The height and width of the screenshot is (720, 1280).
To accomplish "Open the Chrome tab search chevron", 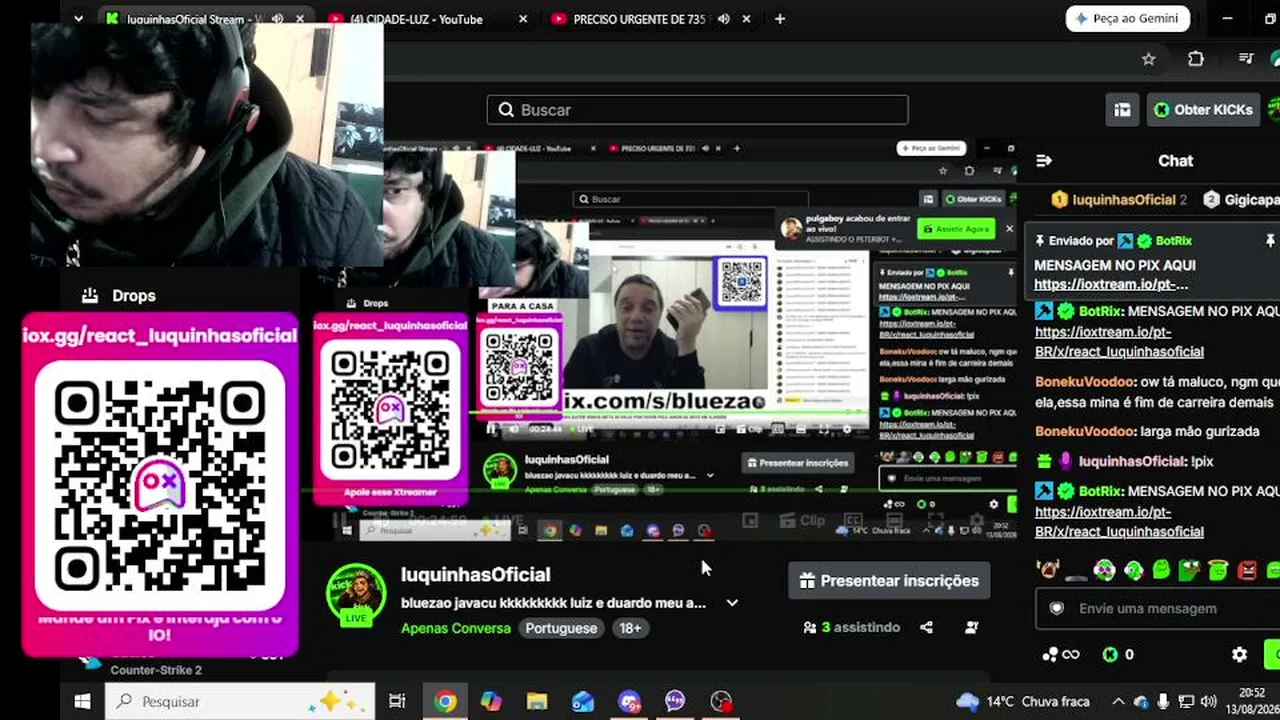I will [79, 18].
